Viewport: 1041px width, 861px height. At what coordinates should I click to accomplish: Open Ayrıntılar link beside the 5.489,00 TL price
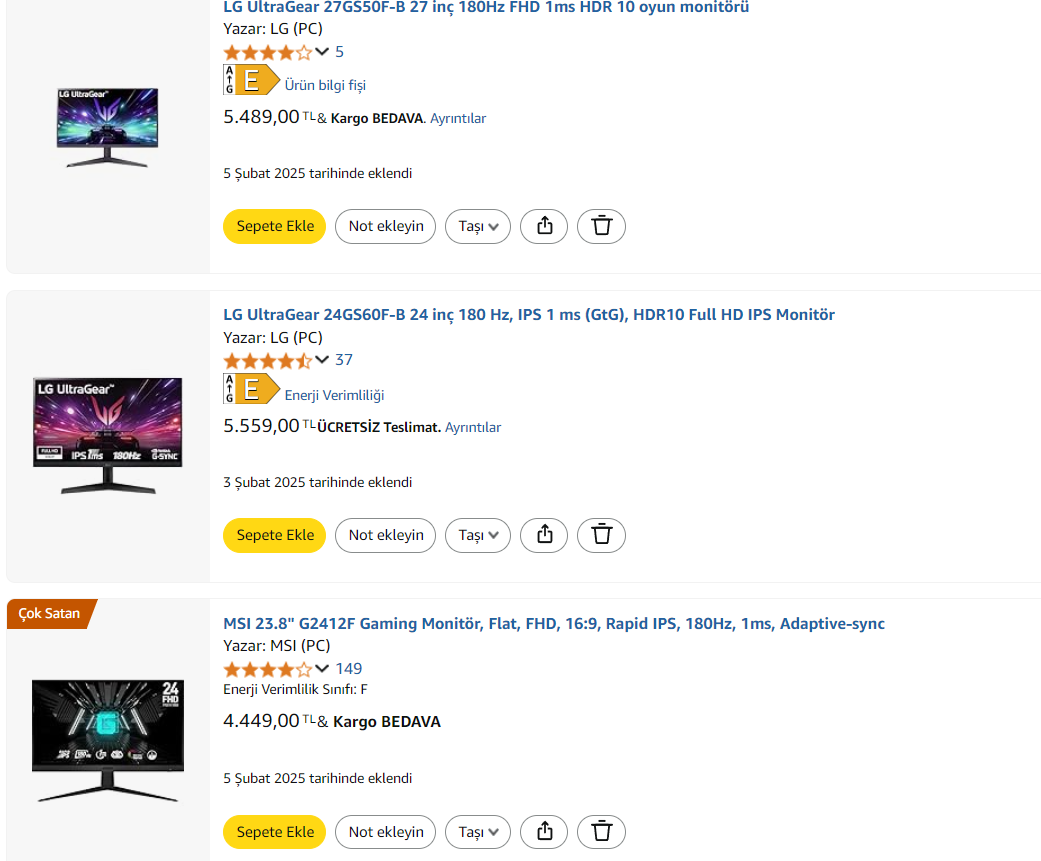pyautogui.click(x=458, y=118)
